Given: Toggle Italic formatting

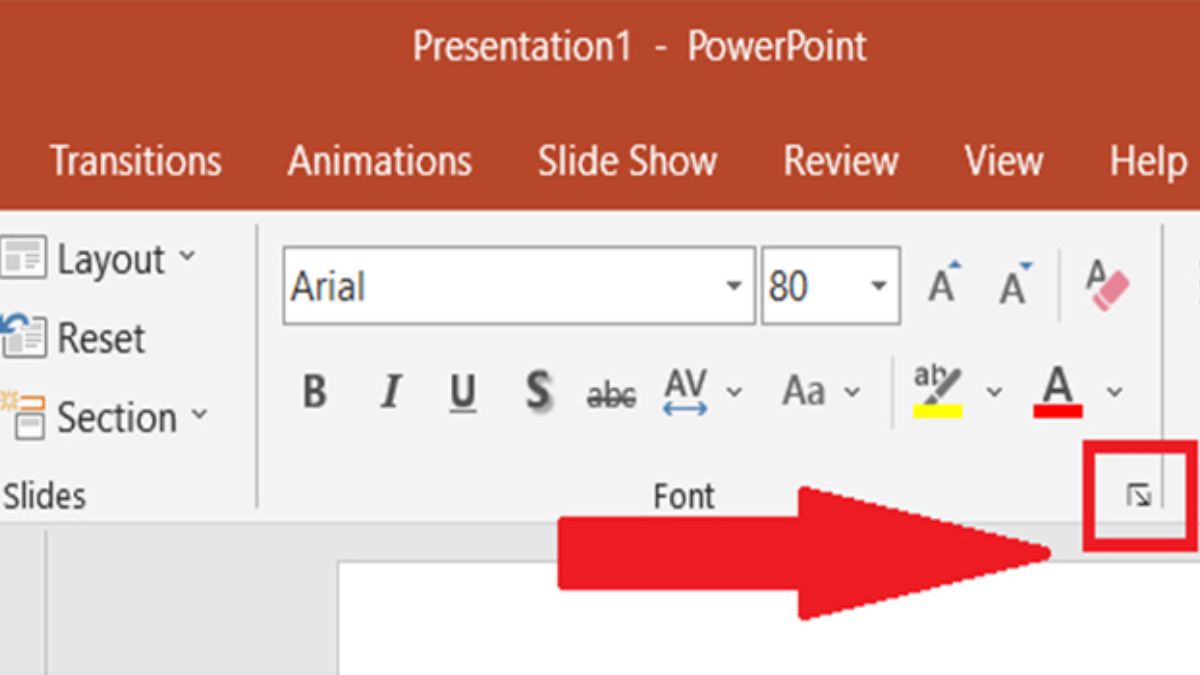Looking at the screenshot, I should (391, 392).
